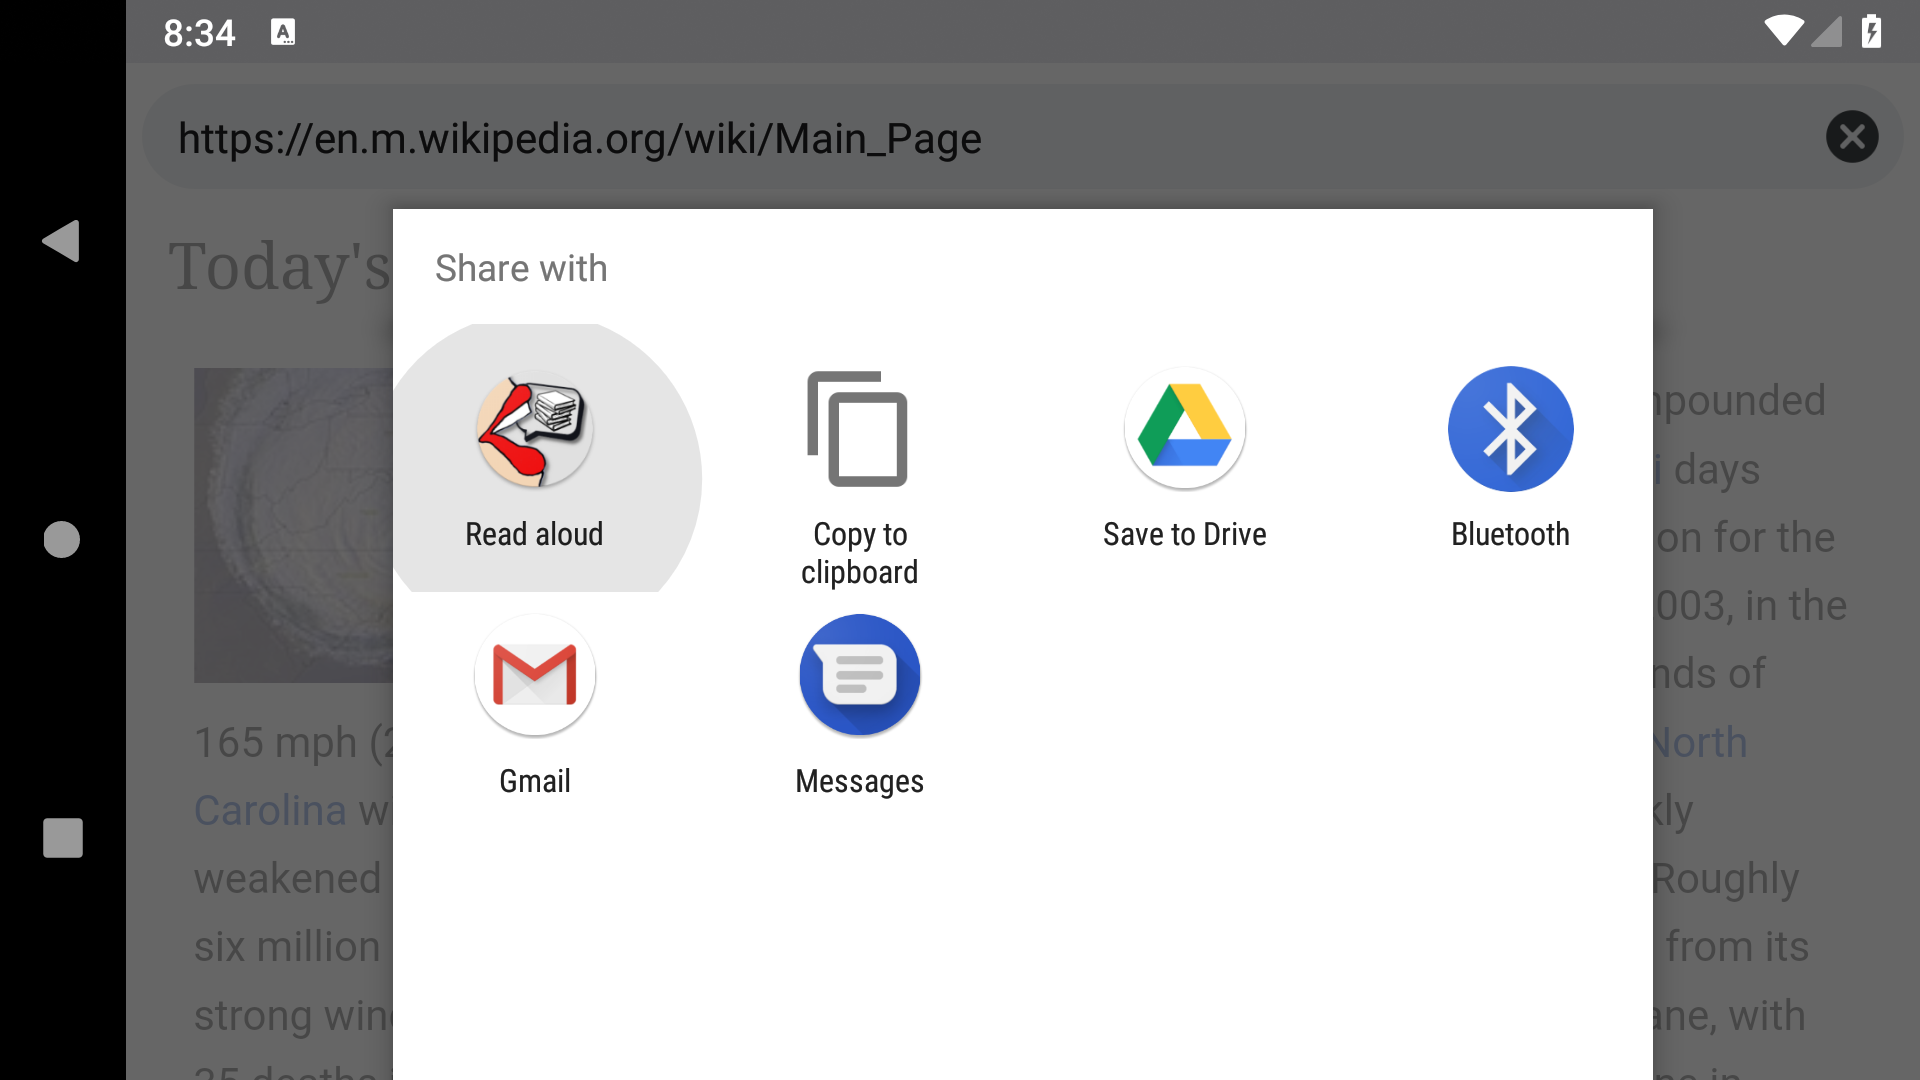Open the Carolina link in background article
The image size is (1920, 1080).
pos(270,810)
